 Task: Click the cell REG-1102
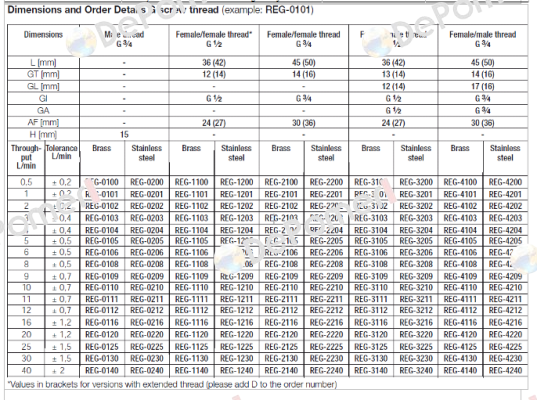(x=191, y=206)
